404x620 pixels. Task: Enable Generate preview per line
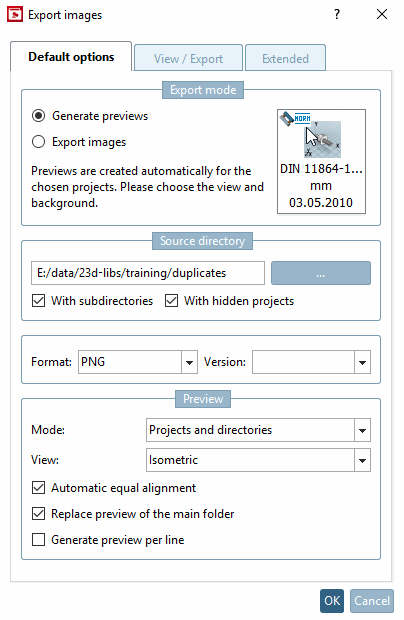[x=38, y=539]
